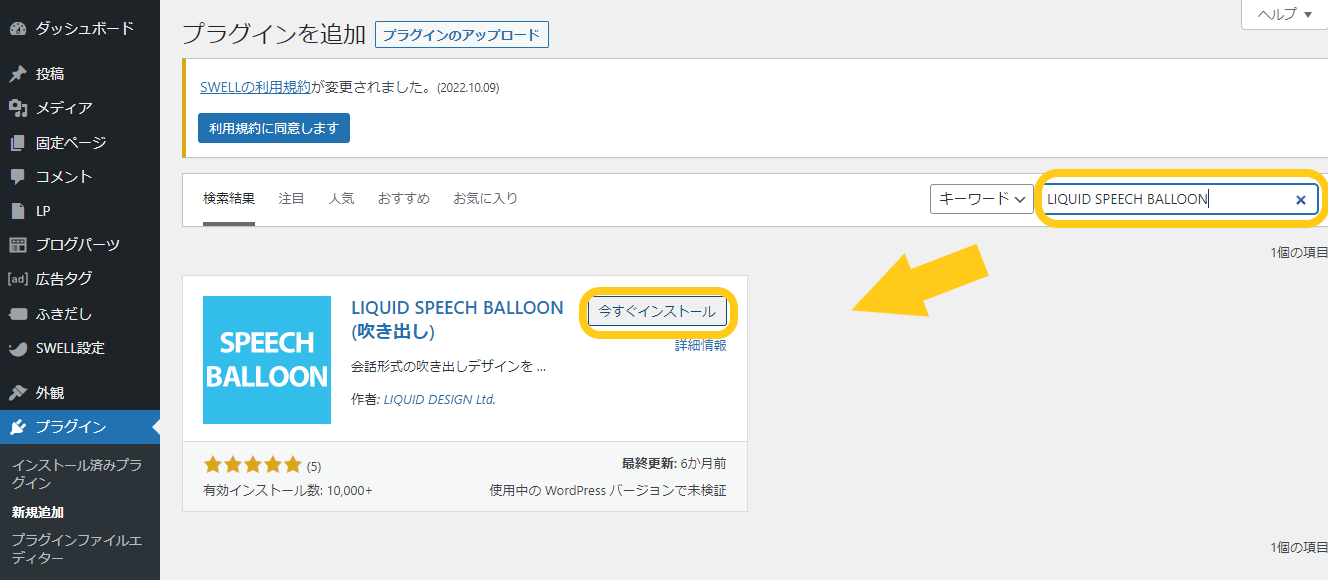Clear search with the x icon
This screenshot has width=1328, height=580.
pos(1301,199)
